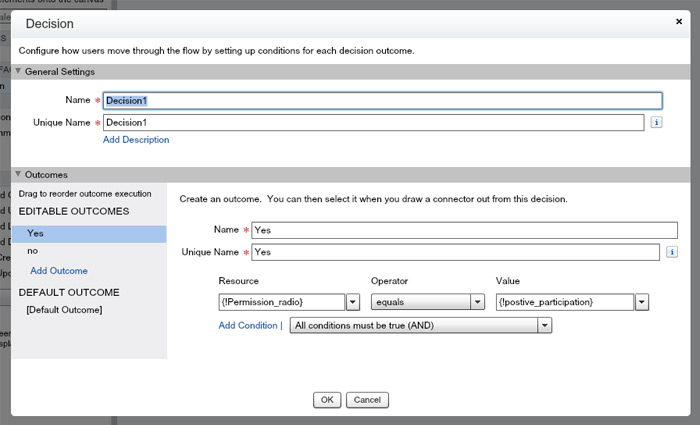Open the Operator equals dropdown
Image resolution: width=700 pixels, height=425 pixels.
pyautogui.click(x=428, y=302)
